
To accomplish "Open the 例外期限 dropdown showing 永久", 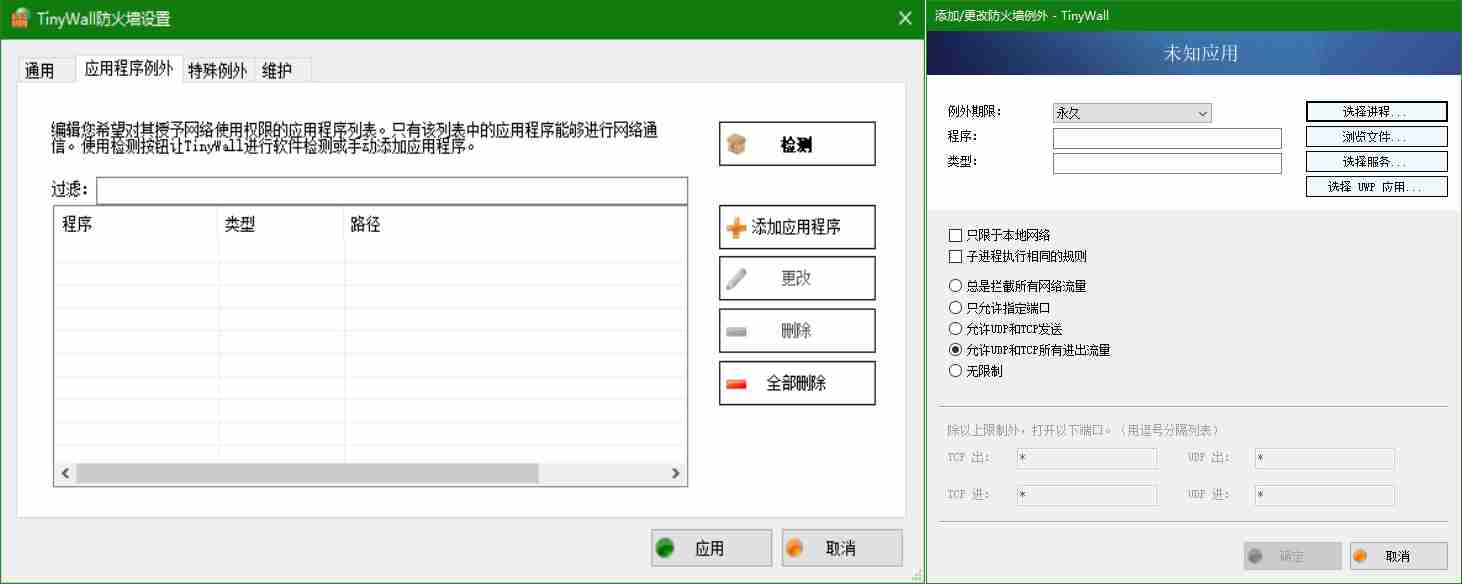I will pos(1132,113).
